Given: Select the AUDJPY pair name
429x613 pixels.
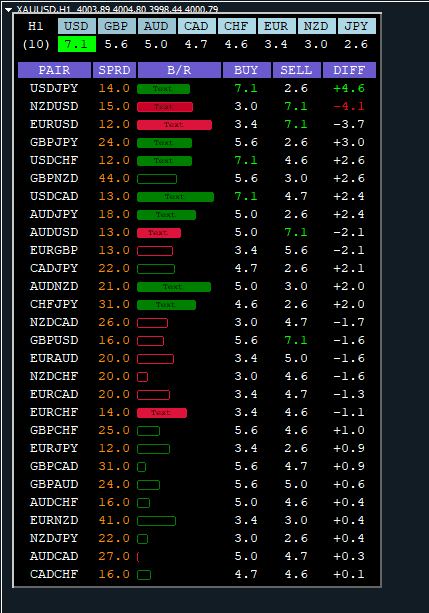Looking at the screenshot, I should click(x=54, y=214).
